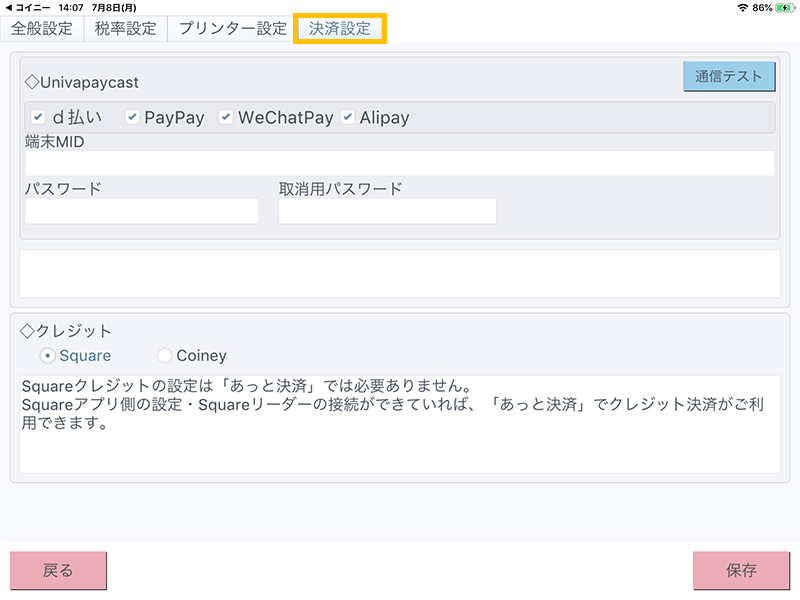Focus the パスワード input field
Viewport: 800px width, 600px height.
coord(141,211)
